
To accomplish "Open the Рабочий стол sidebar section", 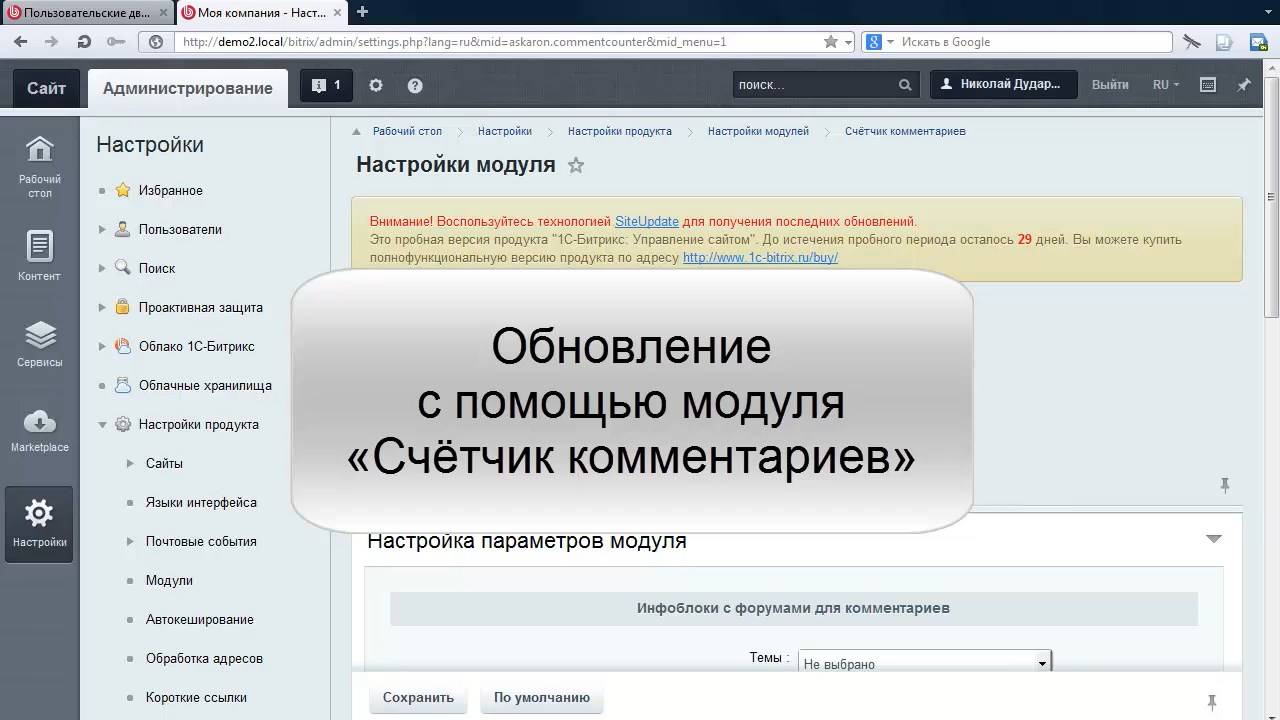I will tap(39, 165).
